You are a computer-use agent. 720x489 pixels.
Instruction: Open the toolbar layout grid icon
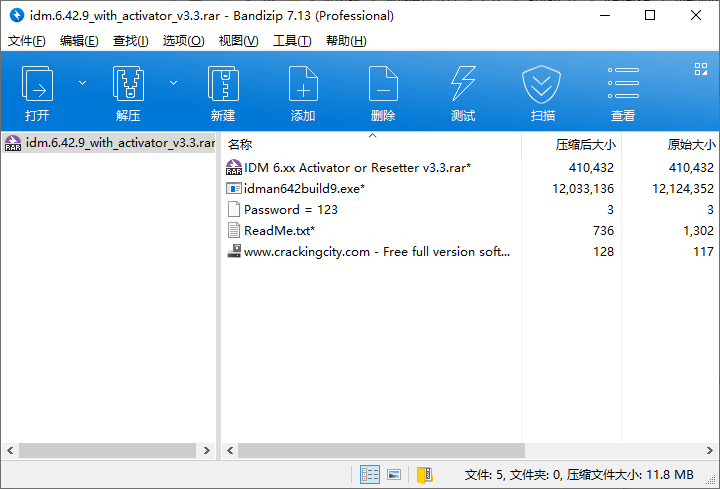pyautogui.click(x=701, y=69)
